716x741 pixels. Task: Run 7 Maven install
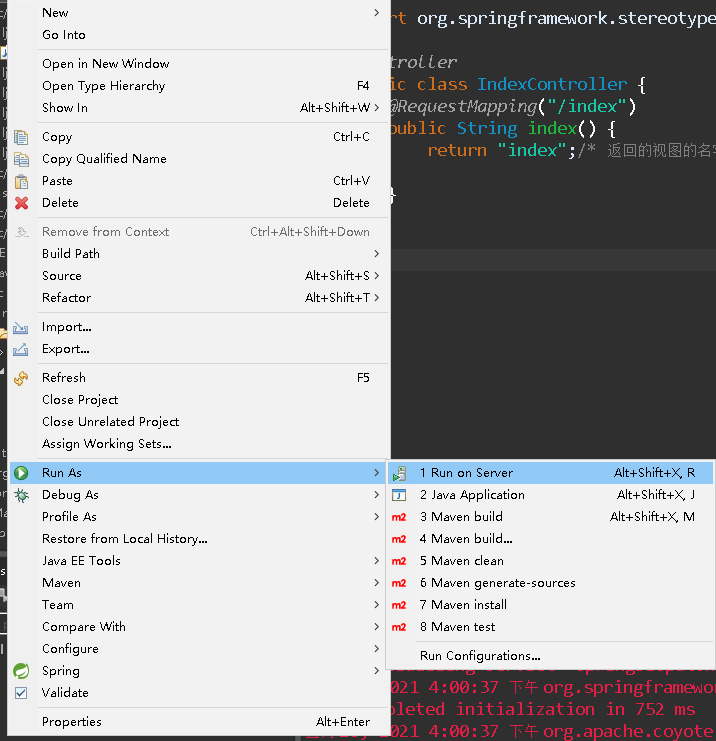[x=550, y=605]
